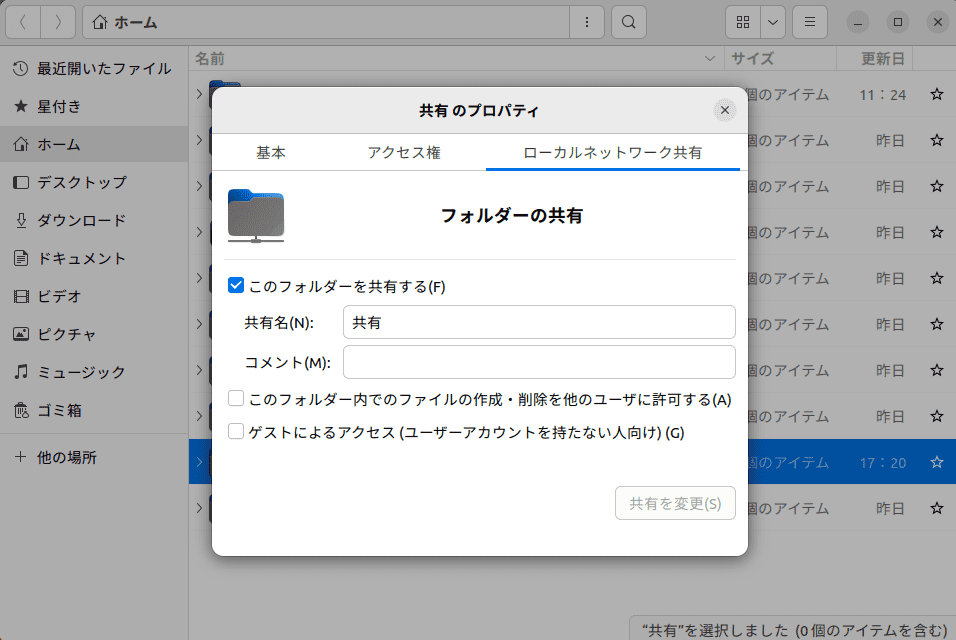Open the path bar three-dot menu
Image resolution: width=956 pixels, height=640 pixels.
(x=587, y=23)
